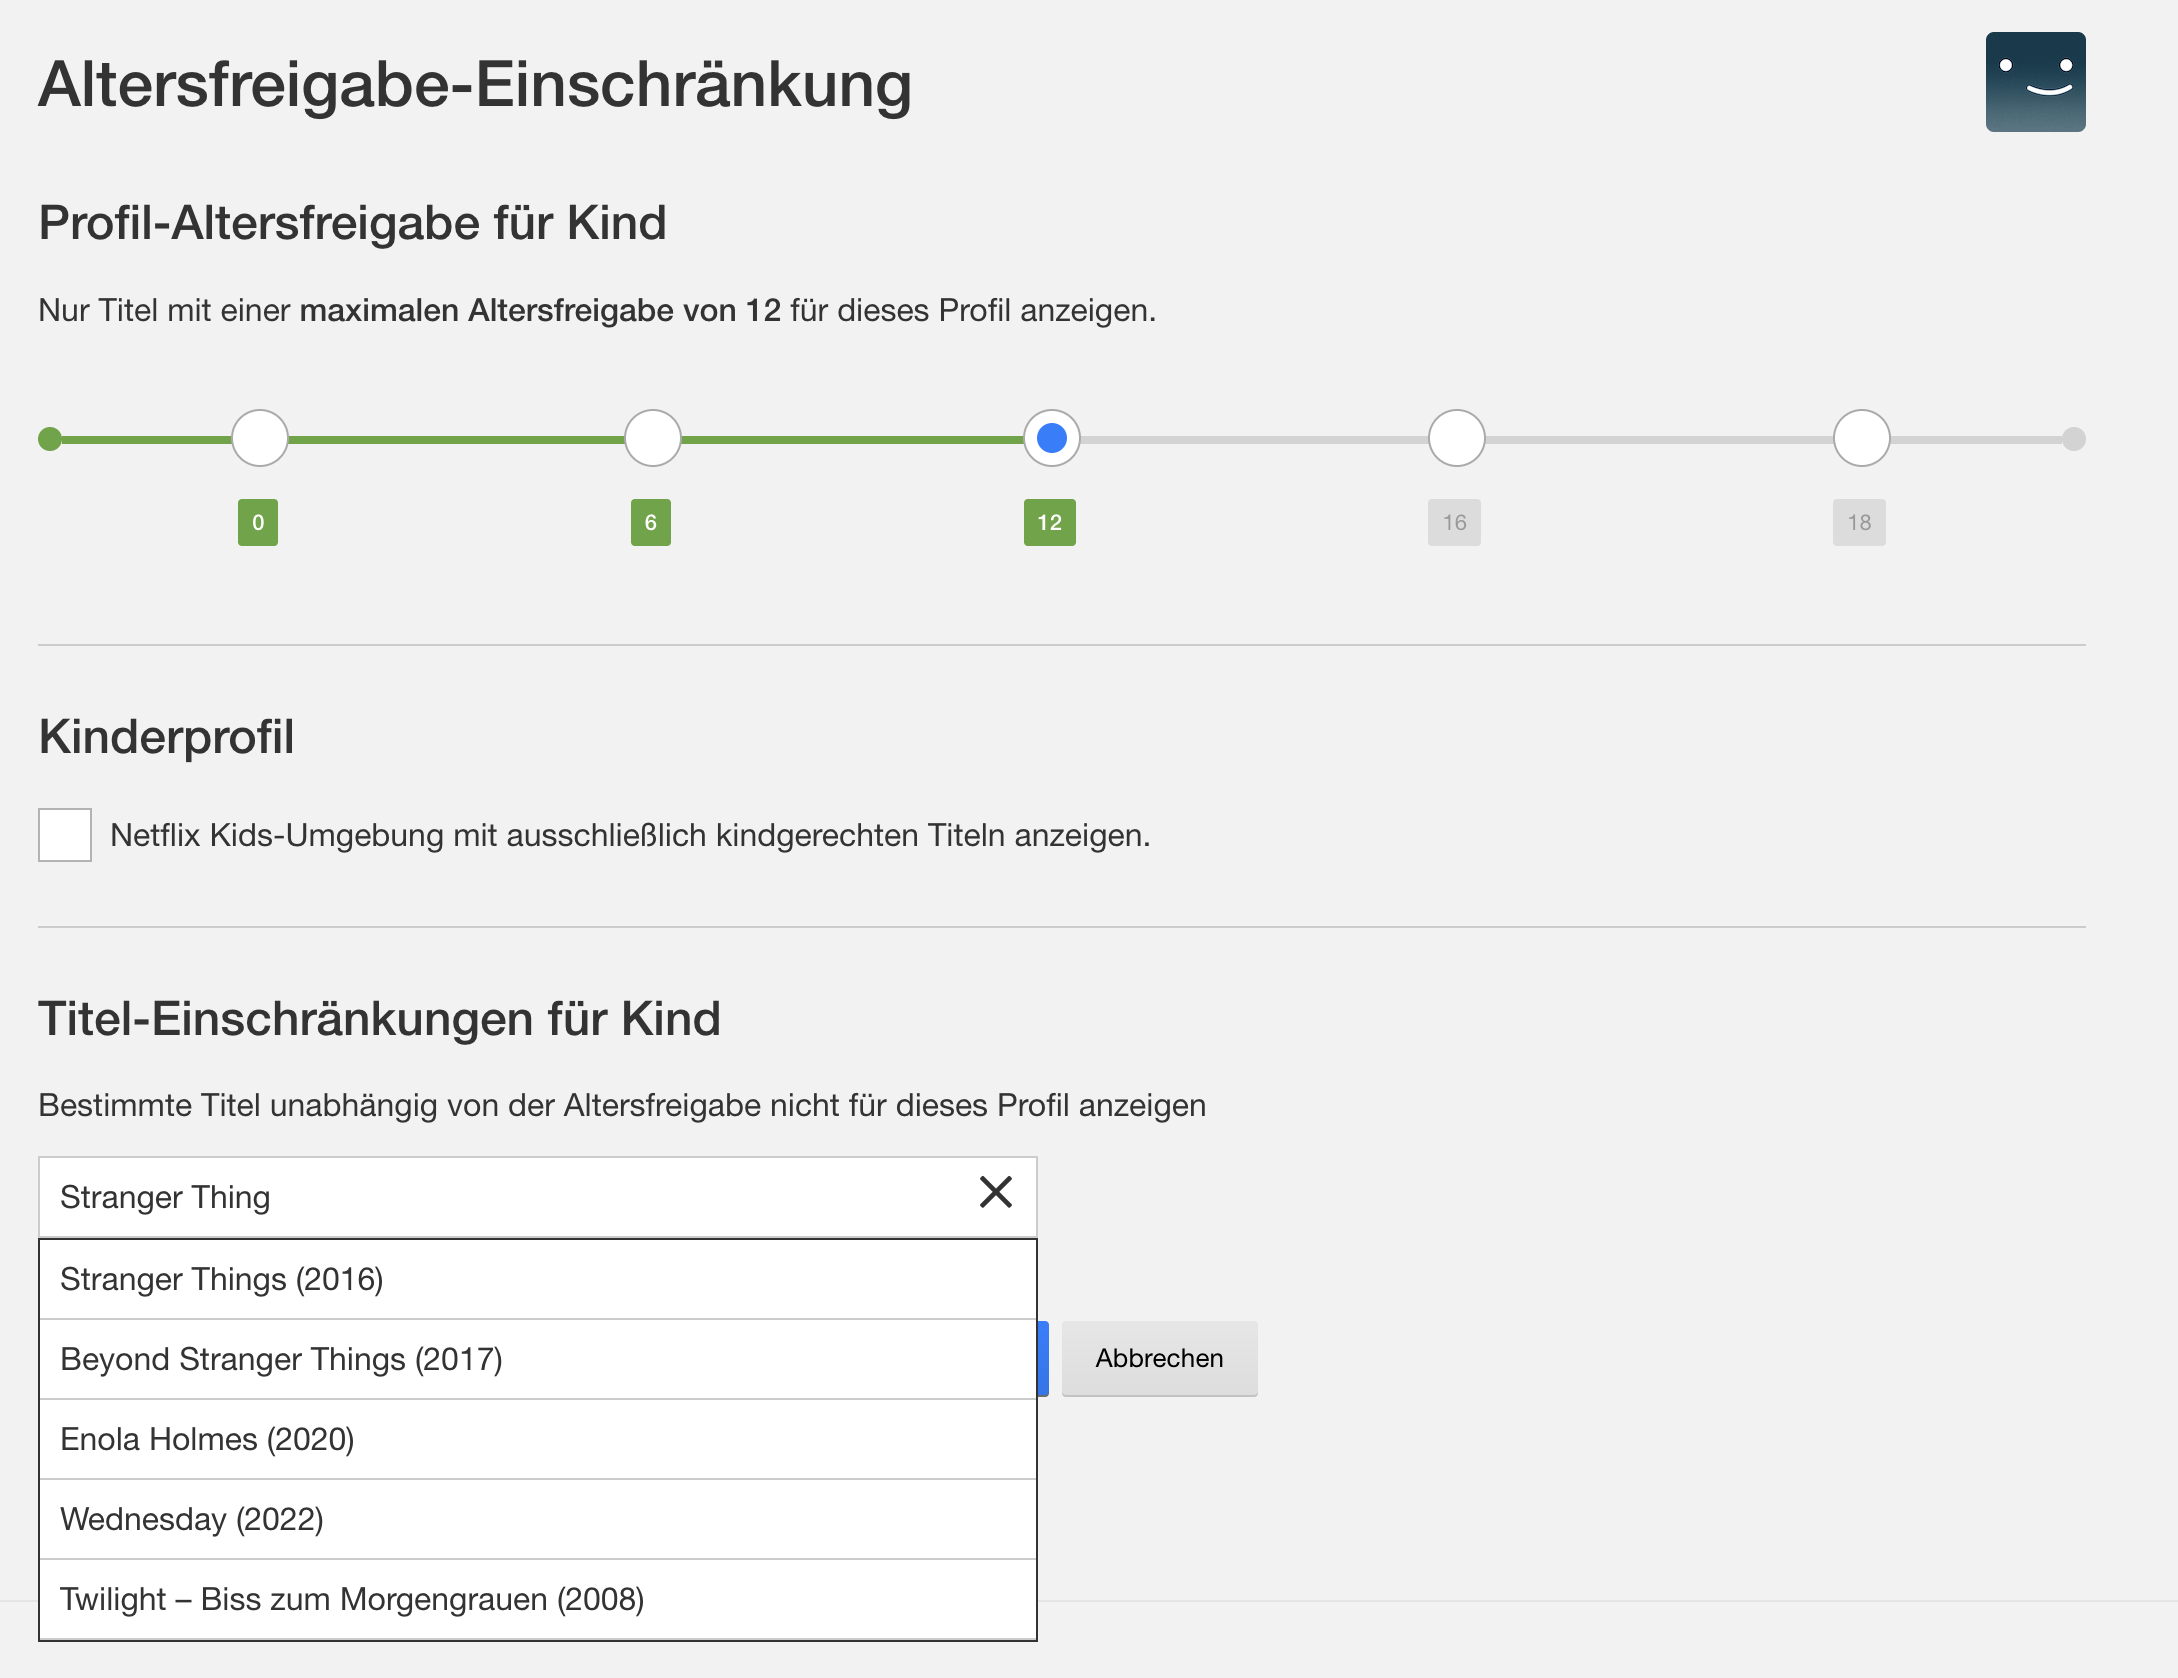Image resolution: width=2178 pixels, height=1678 pixels.
Task: Clear the search field with X icon
Action: 996,1192
